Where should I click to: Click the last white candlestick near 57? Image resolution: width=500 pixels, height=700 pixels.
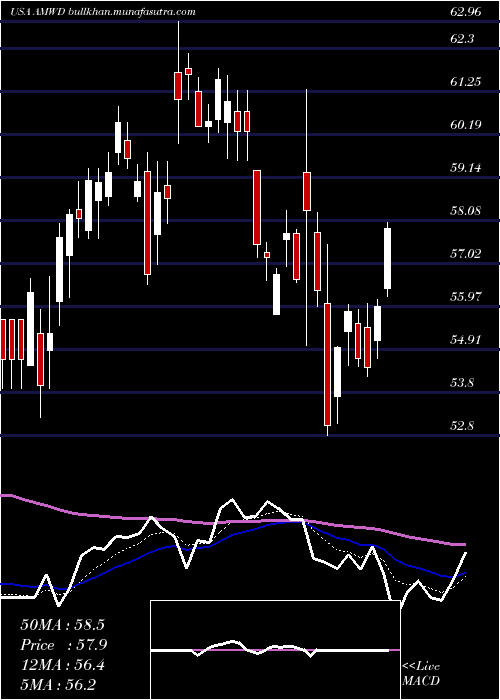click(388, 258)
